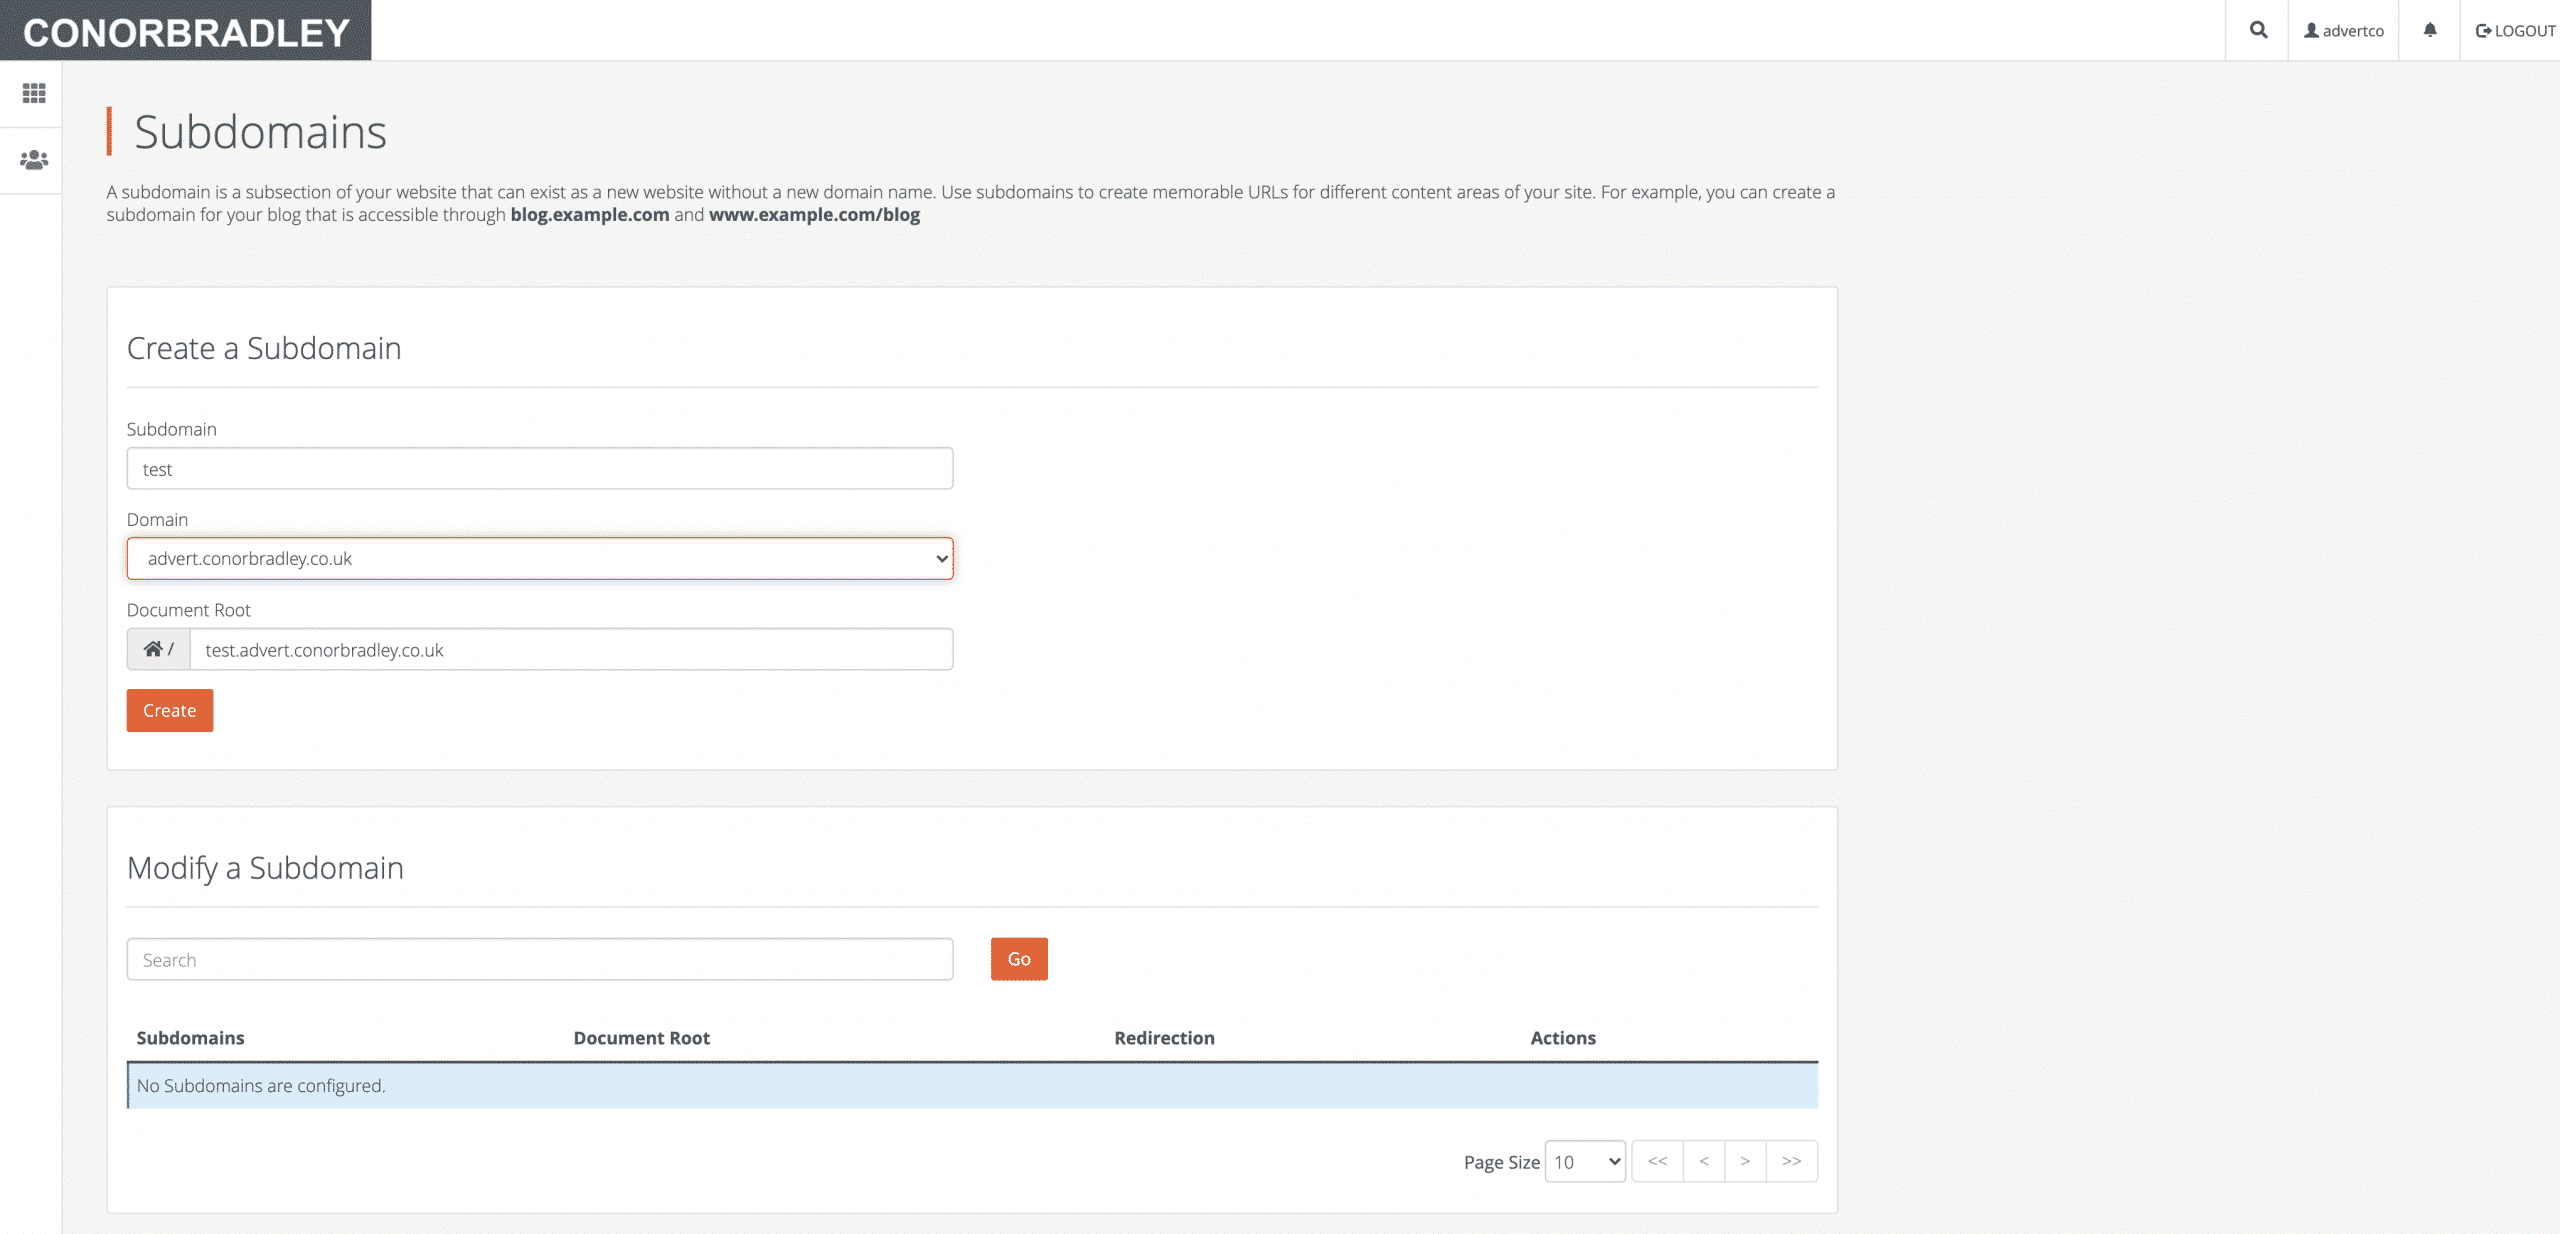Click the bold blog.example.com text
The height and width of the screenshot is (1234, 2560).
coord(590,215)
